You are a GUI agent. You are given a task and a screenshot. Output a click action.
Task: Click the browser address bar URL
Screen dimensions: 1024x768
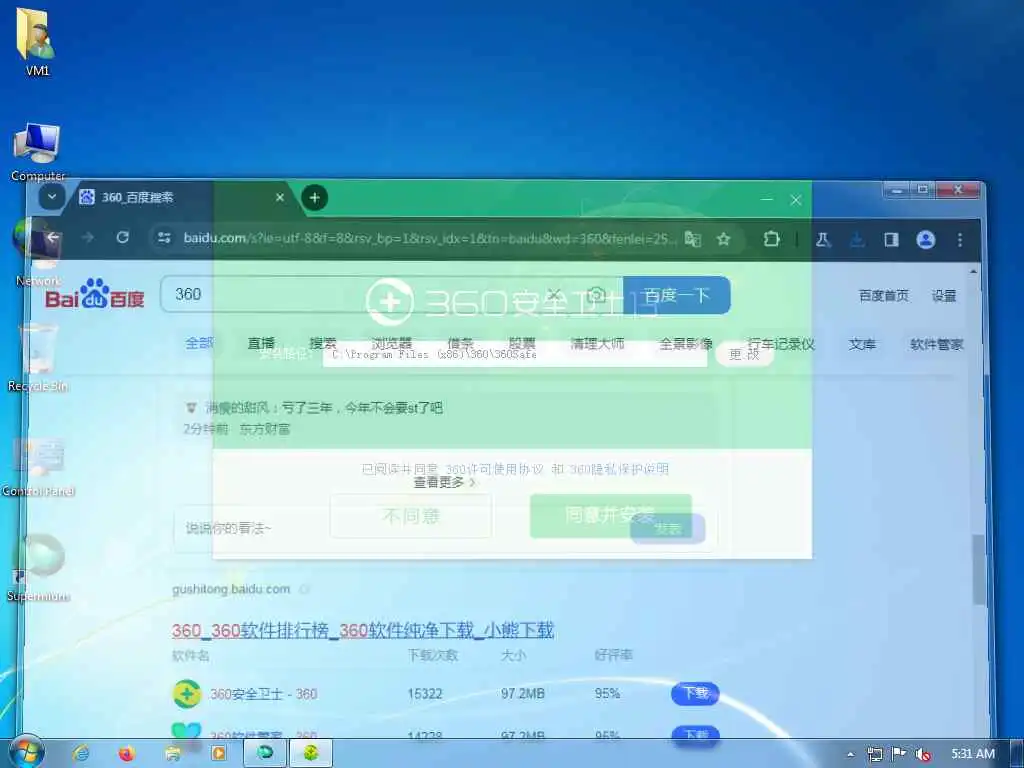[428, 238]
